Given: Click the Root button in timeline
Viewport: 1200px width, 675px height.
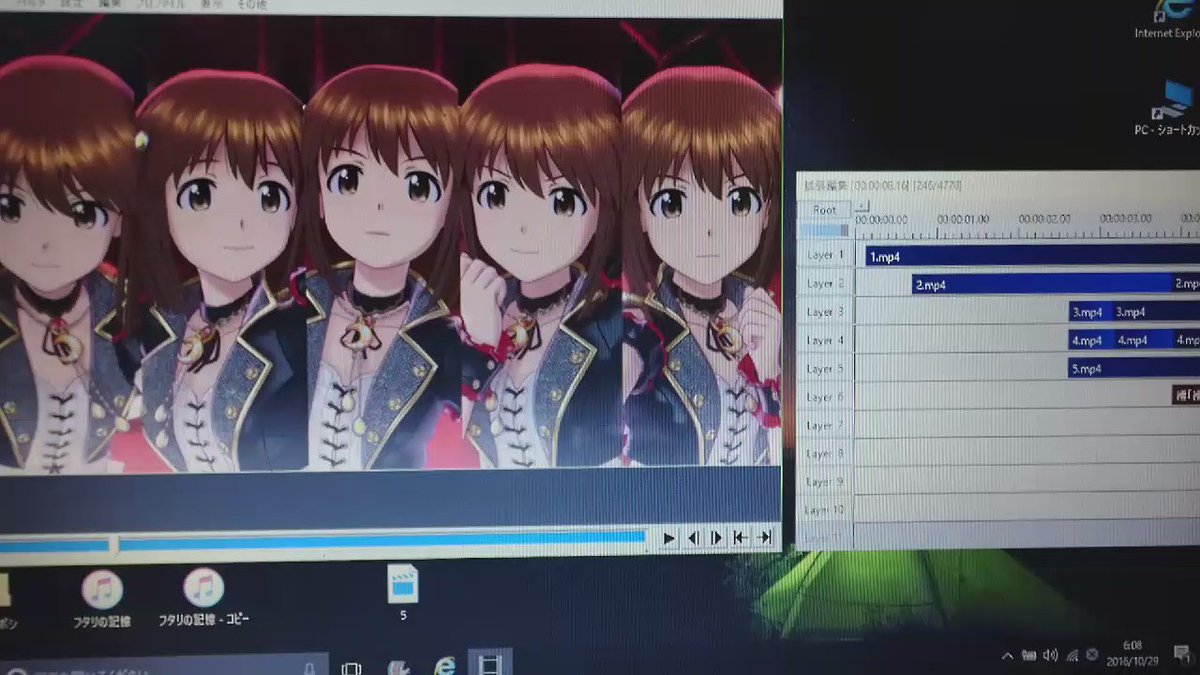Looking at the screenshot, I should 825,210.
